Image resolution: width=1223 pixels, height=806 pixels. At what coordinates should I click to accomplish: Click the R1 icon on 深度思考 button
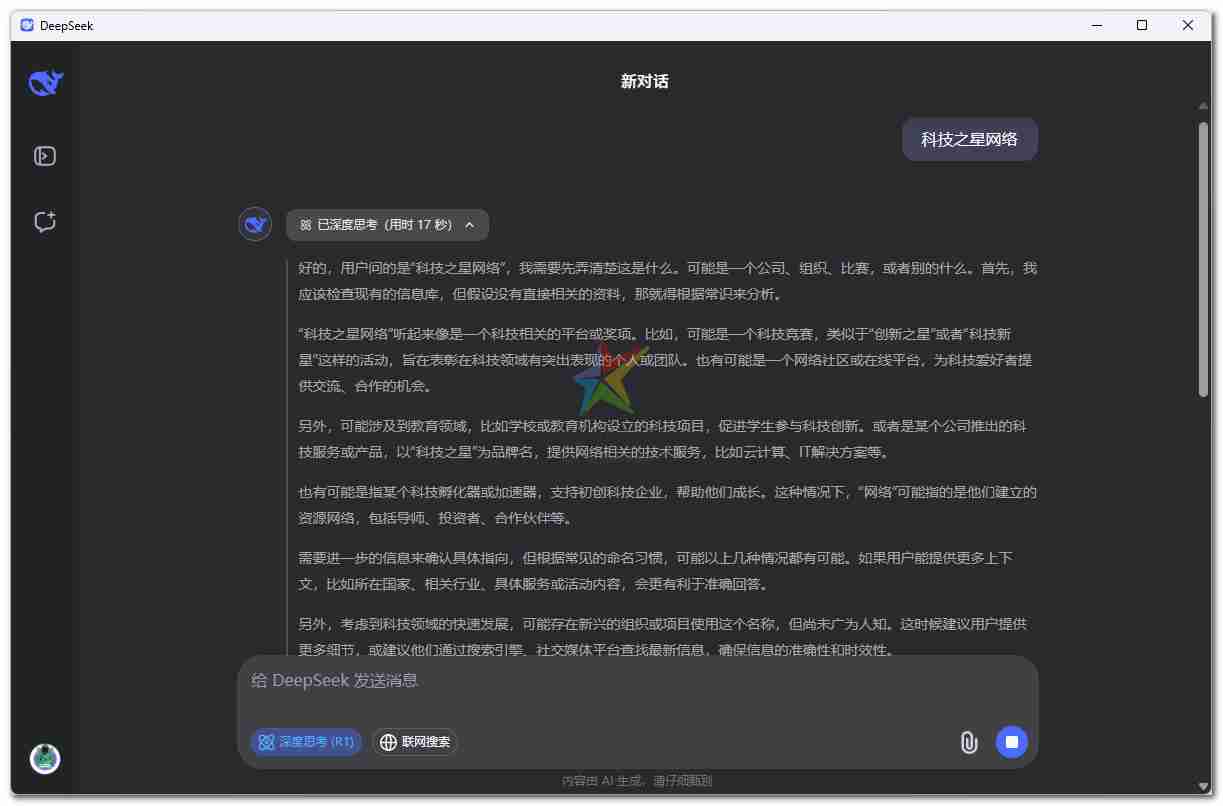266,743
